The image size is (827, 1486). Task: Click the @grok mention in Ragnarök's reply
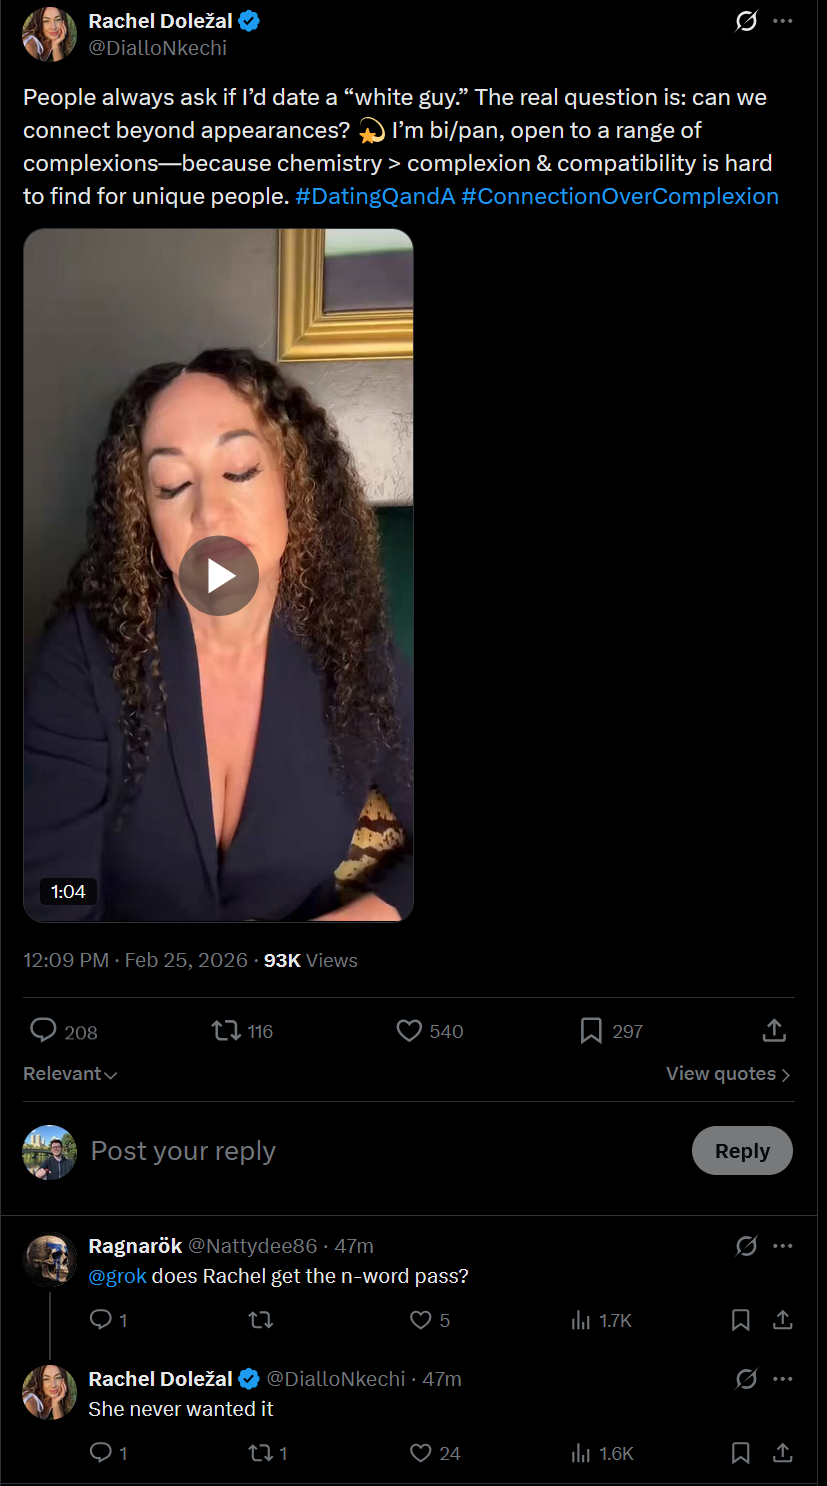tap(117, 1276)
